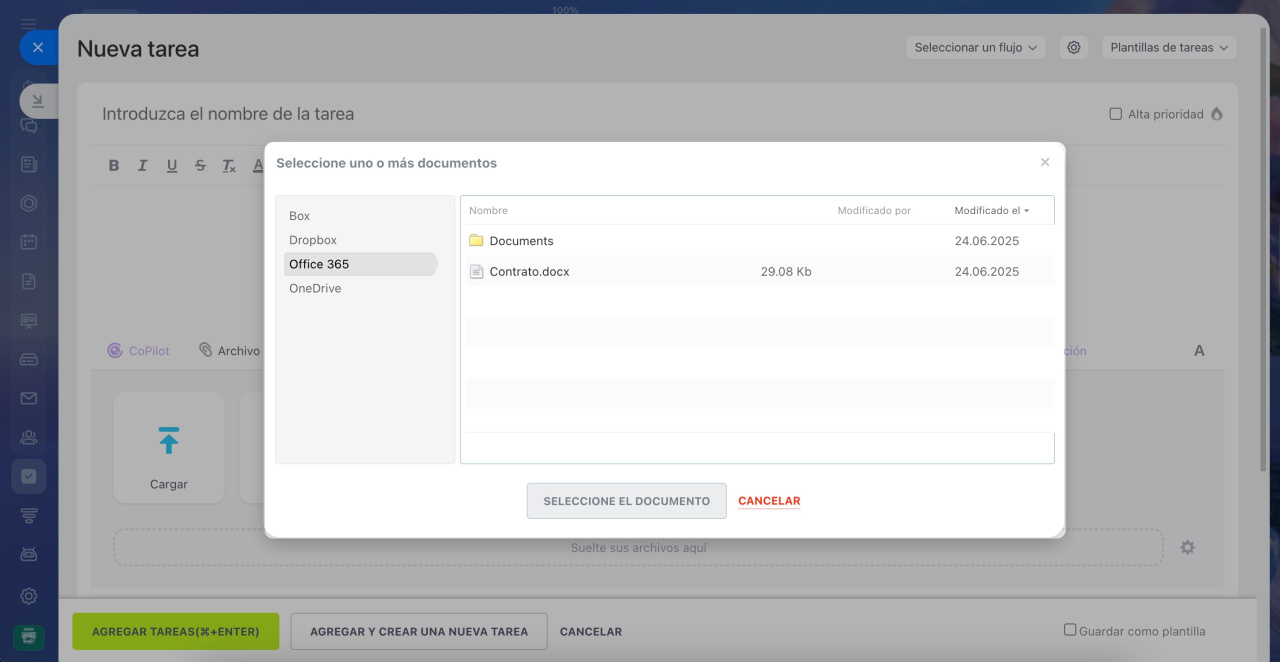1280x662 pixels.
Task: Apply bold formatting
Action: [114, 166]
